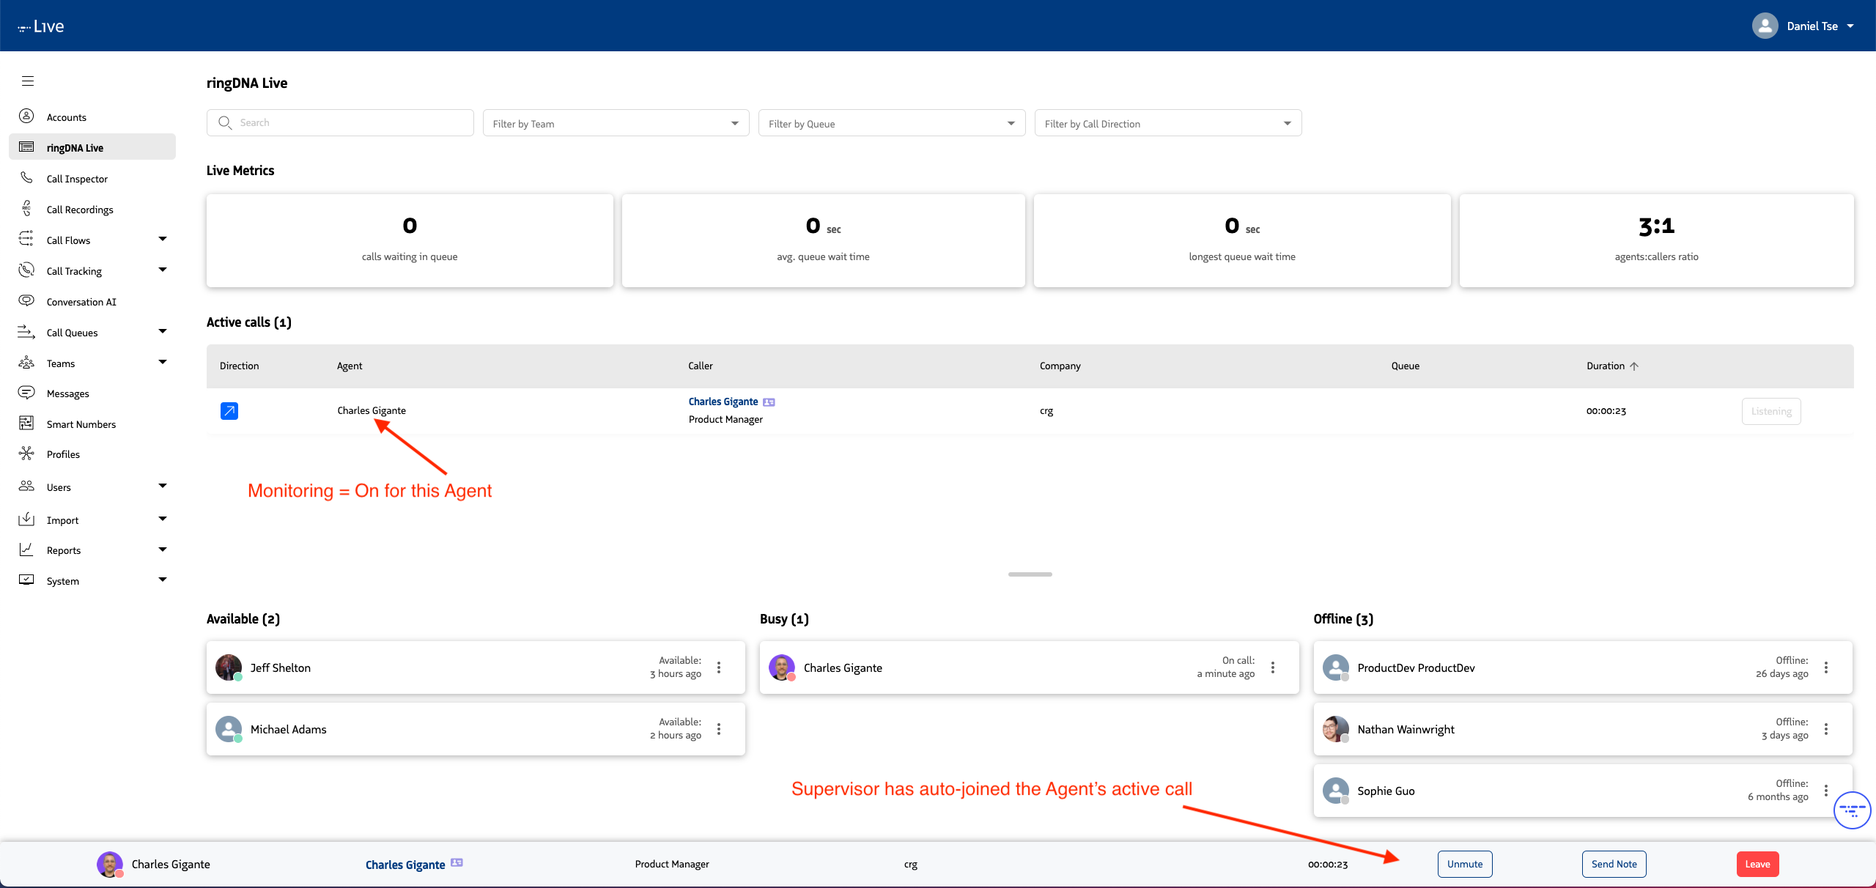
Task: Click the Call Recordings microphone icon
Action: coord(27,209)
